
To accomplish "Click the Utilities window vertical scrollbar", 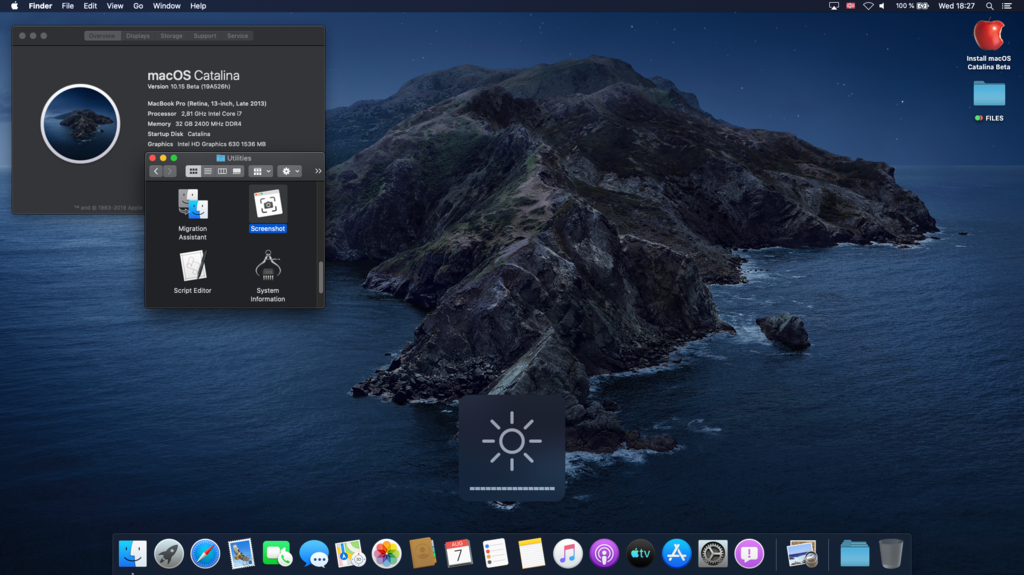I will [321, 278].
